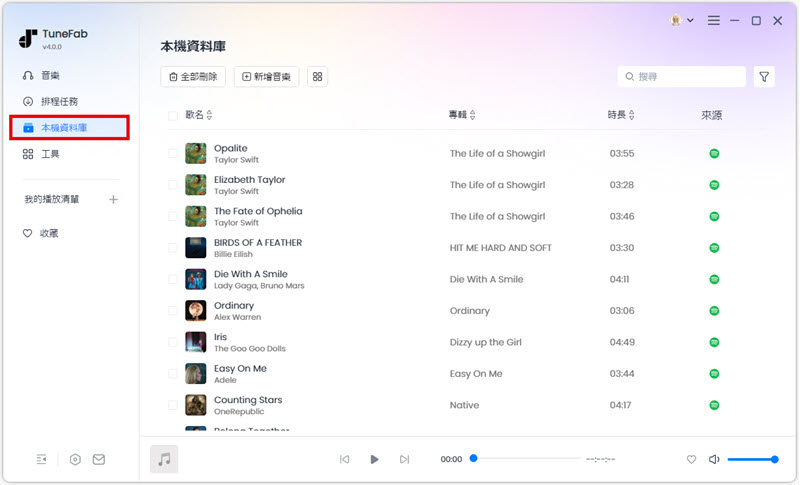This screenshot has height=485, width=800.
Task: Open 工具 in the sidebar
Action: pyautogui.click(x=41, y=154)
